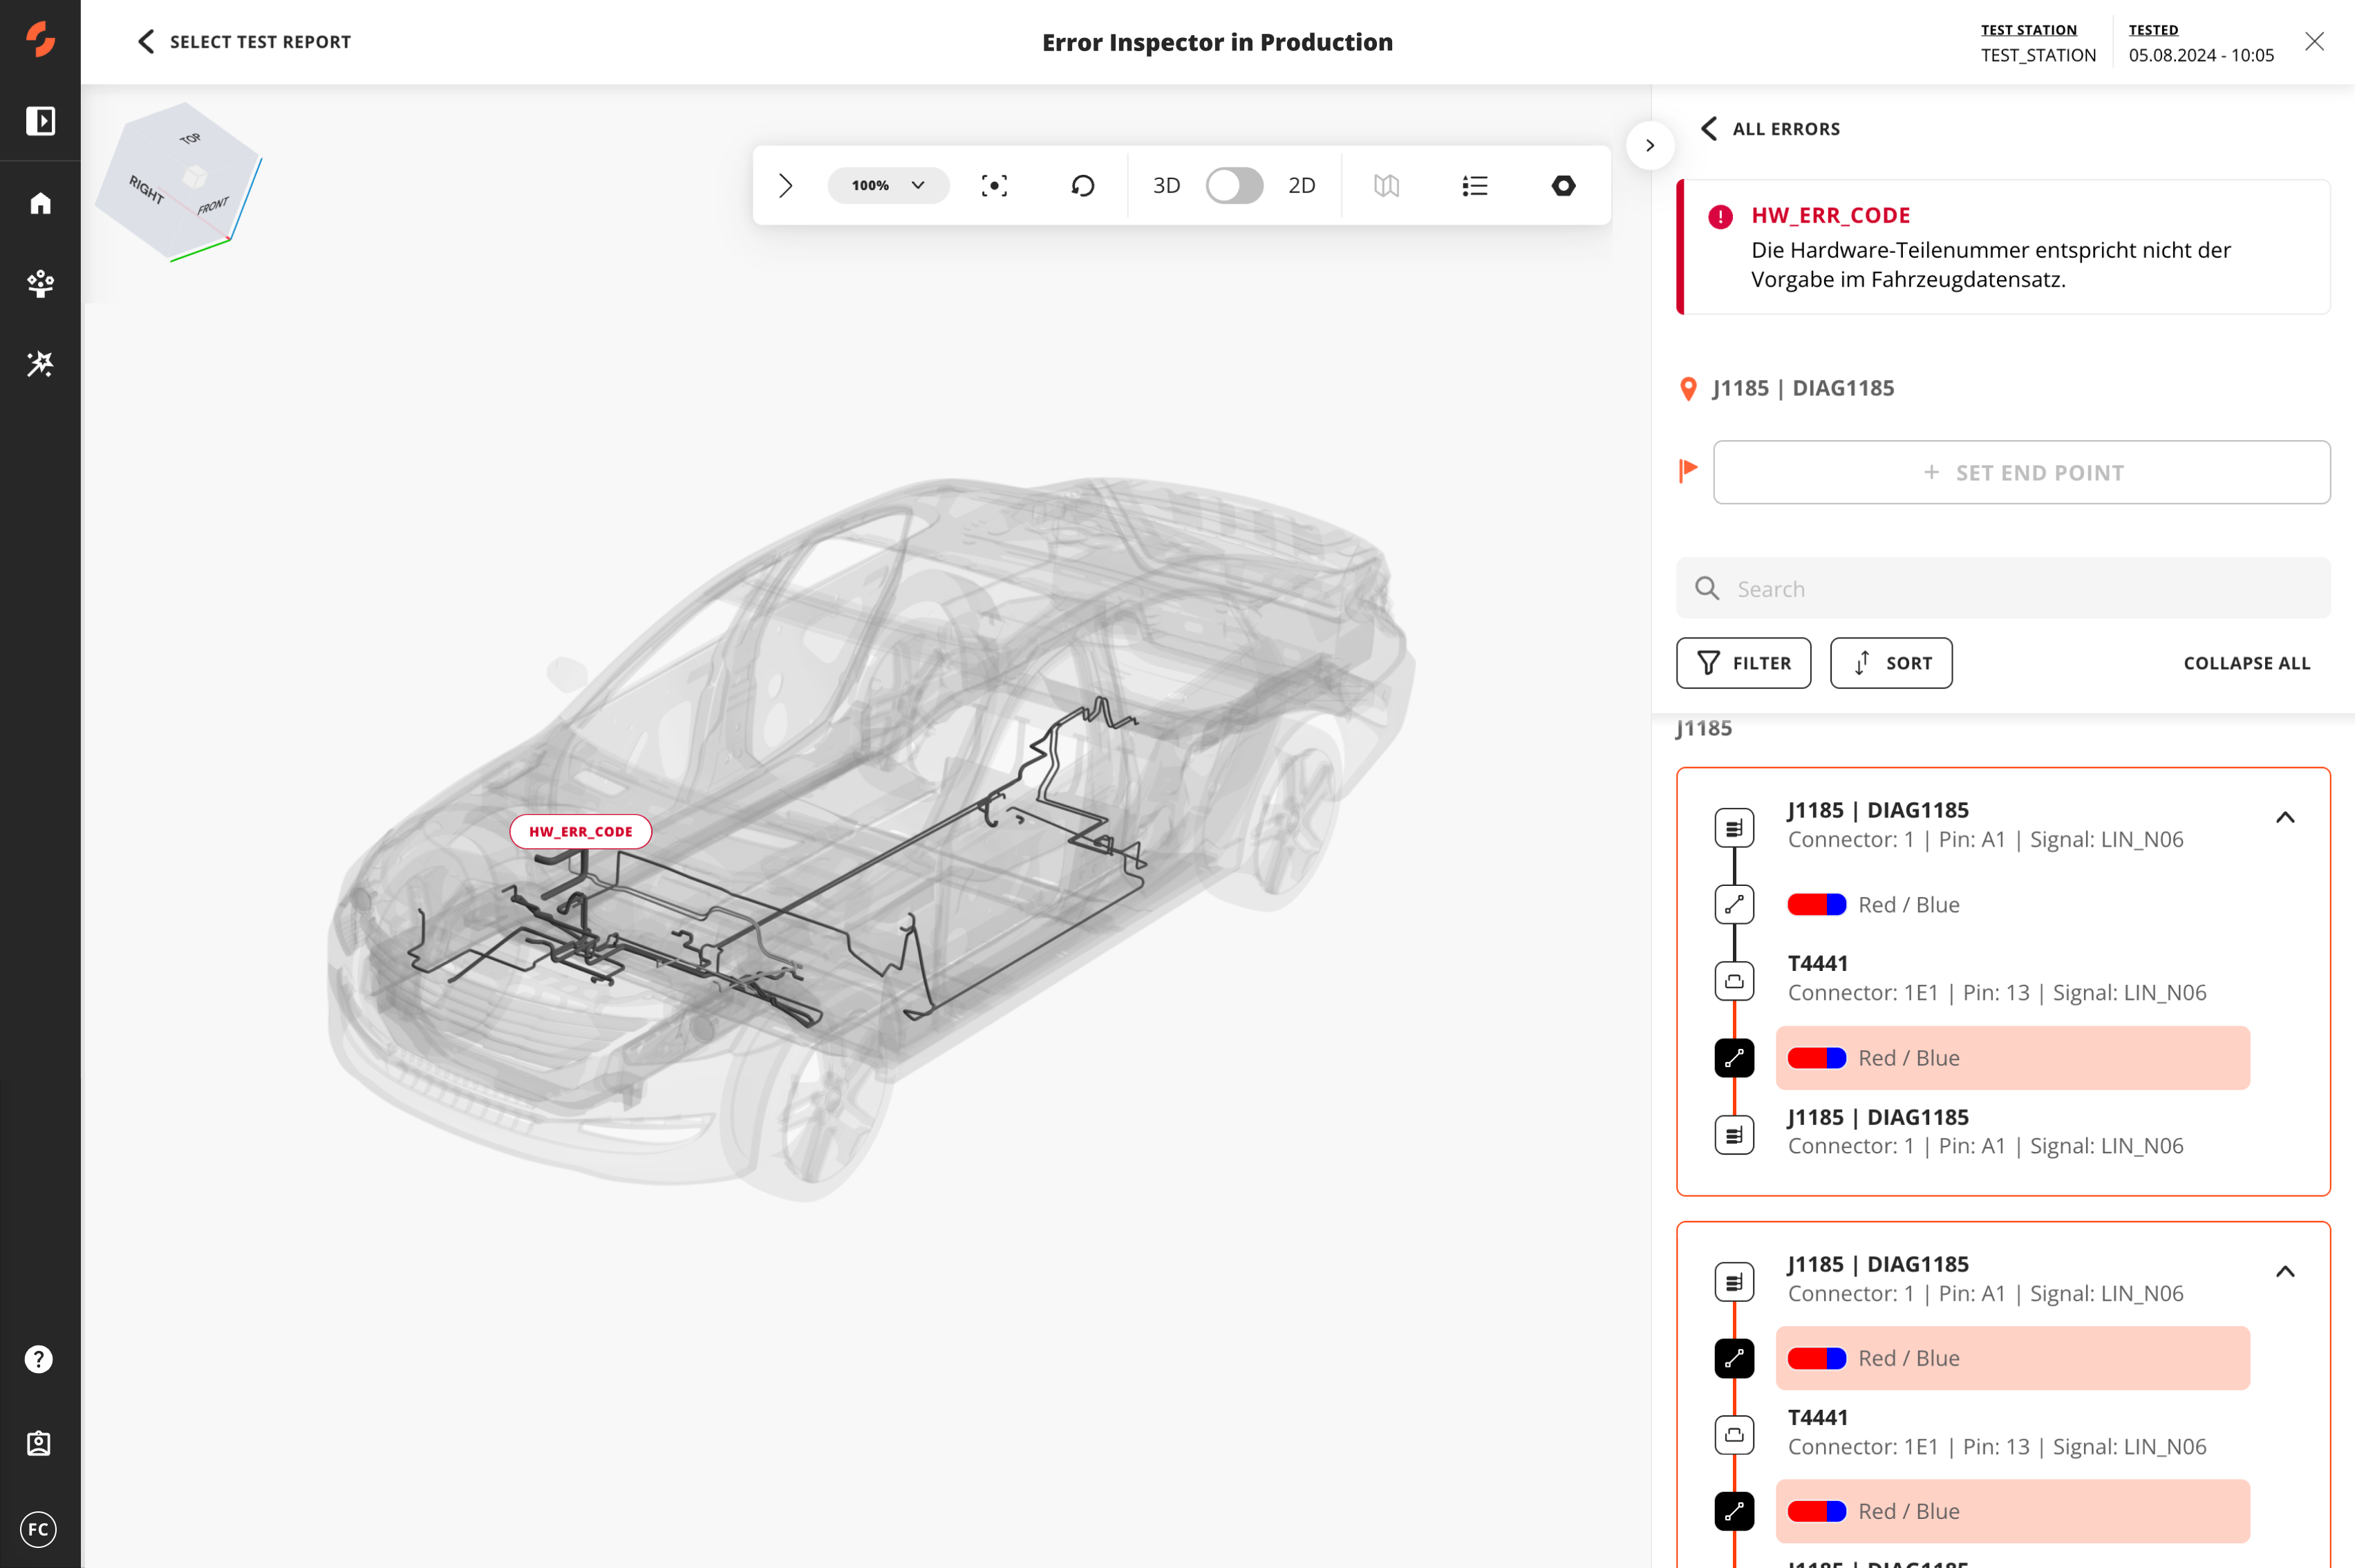
Task: Reset view with the rotate icon
Action: coord(1082,186)
